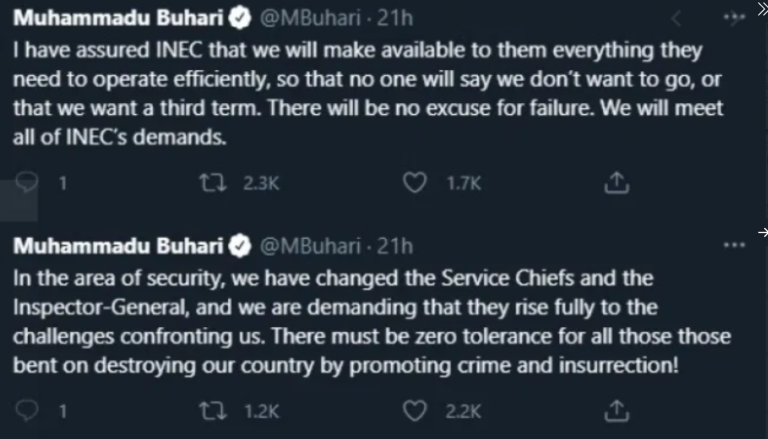Viewport: 768px width, 439px height.
Task: Click @MBuhari handle on the security tweet
Action: [x=311, y=246]
